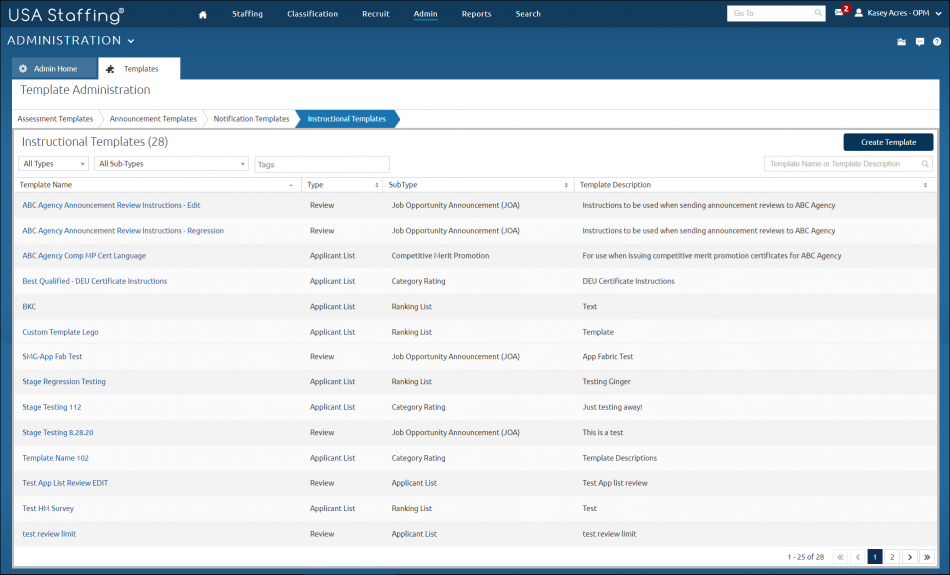This screenshot has height=575, width=950.
Task: Switch to the Admin Home tab
Action: [x=55, y=68]
